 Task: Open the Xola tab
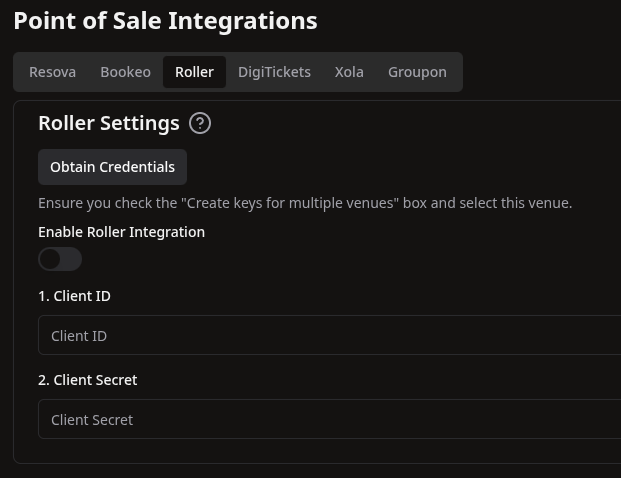pyautogui.click(x=349, y=72)
